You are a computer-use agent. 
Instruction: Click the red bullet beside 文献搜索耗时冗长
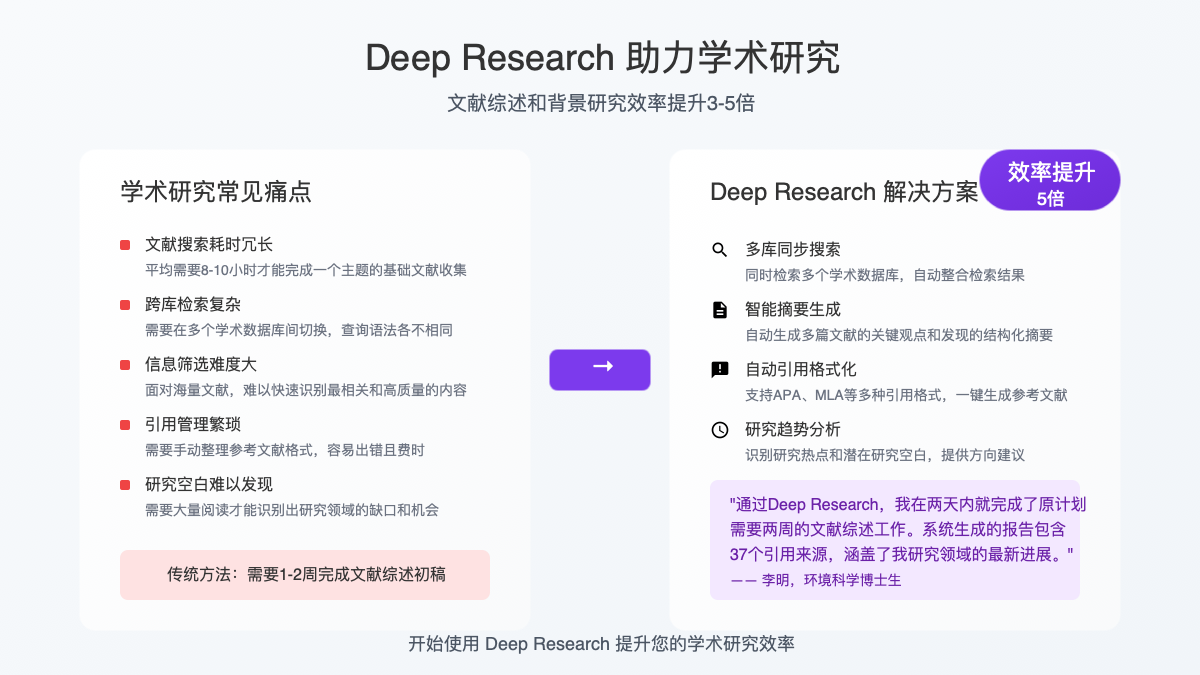125,245
